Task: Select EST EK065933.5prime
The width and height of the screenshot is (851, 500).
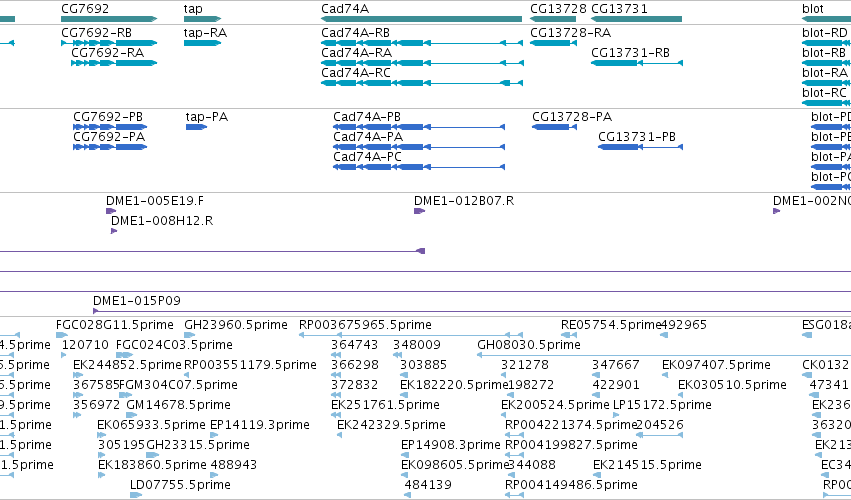Action: pos(102,435)
